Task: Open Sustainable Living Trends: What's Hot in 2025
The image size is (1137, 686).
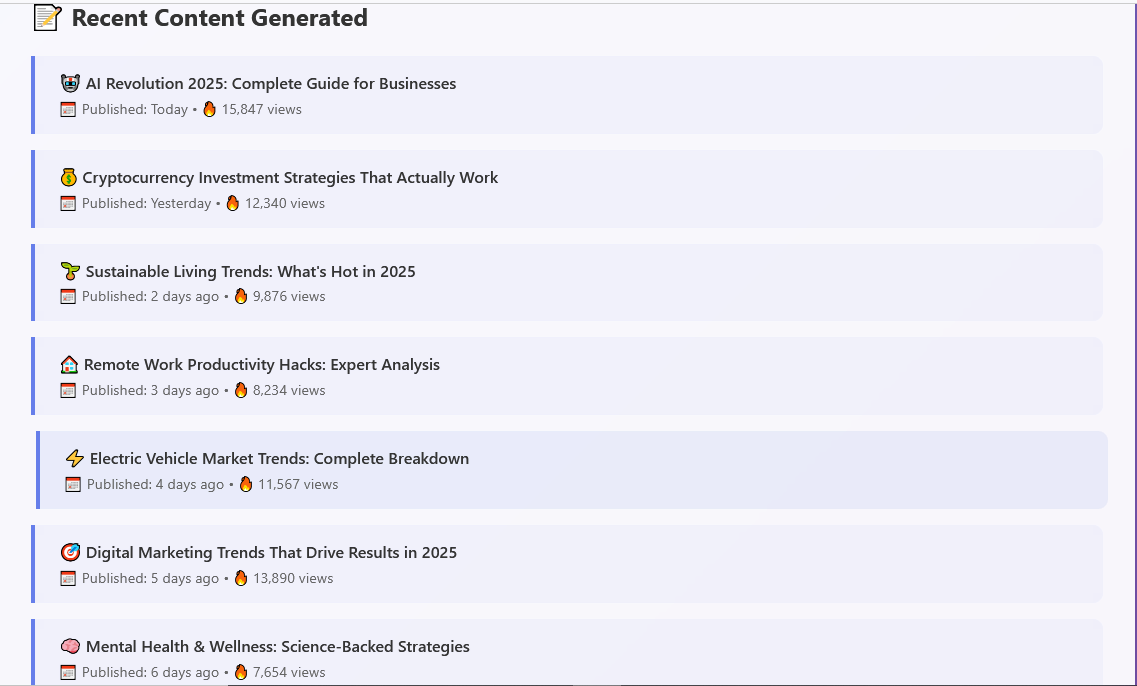Action: (250, 271)
